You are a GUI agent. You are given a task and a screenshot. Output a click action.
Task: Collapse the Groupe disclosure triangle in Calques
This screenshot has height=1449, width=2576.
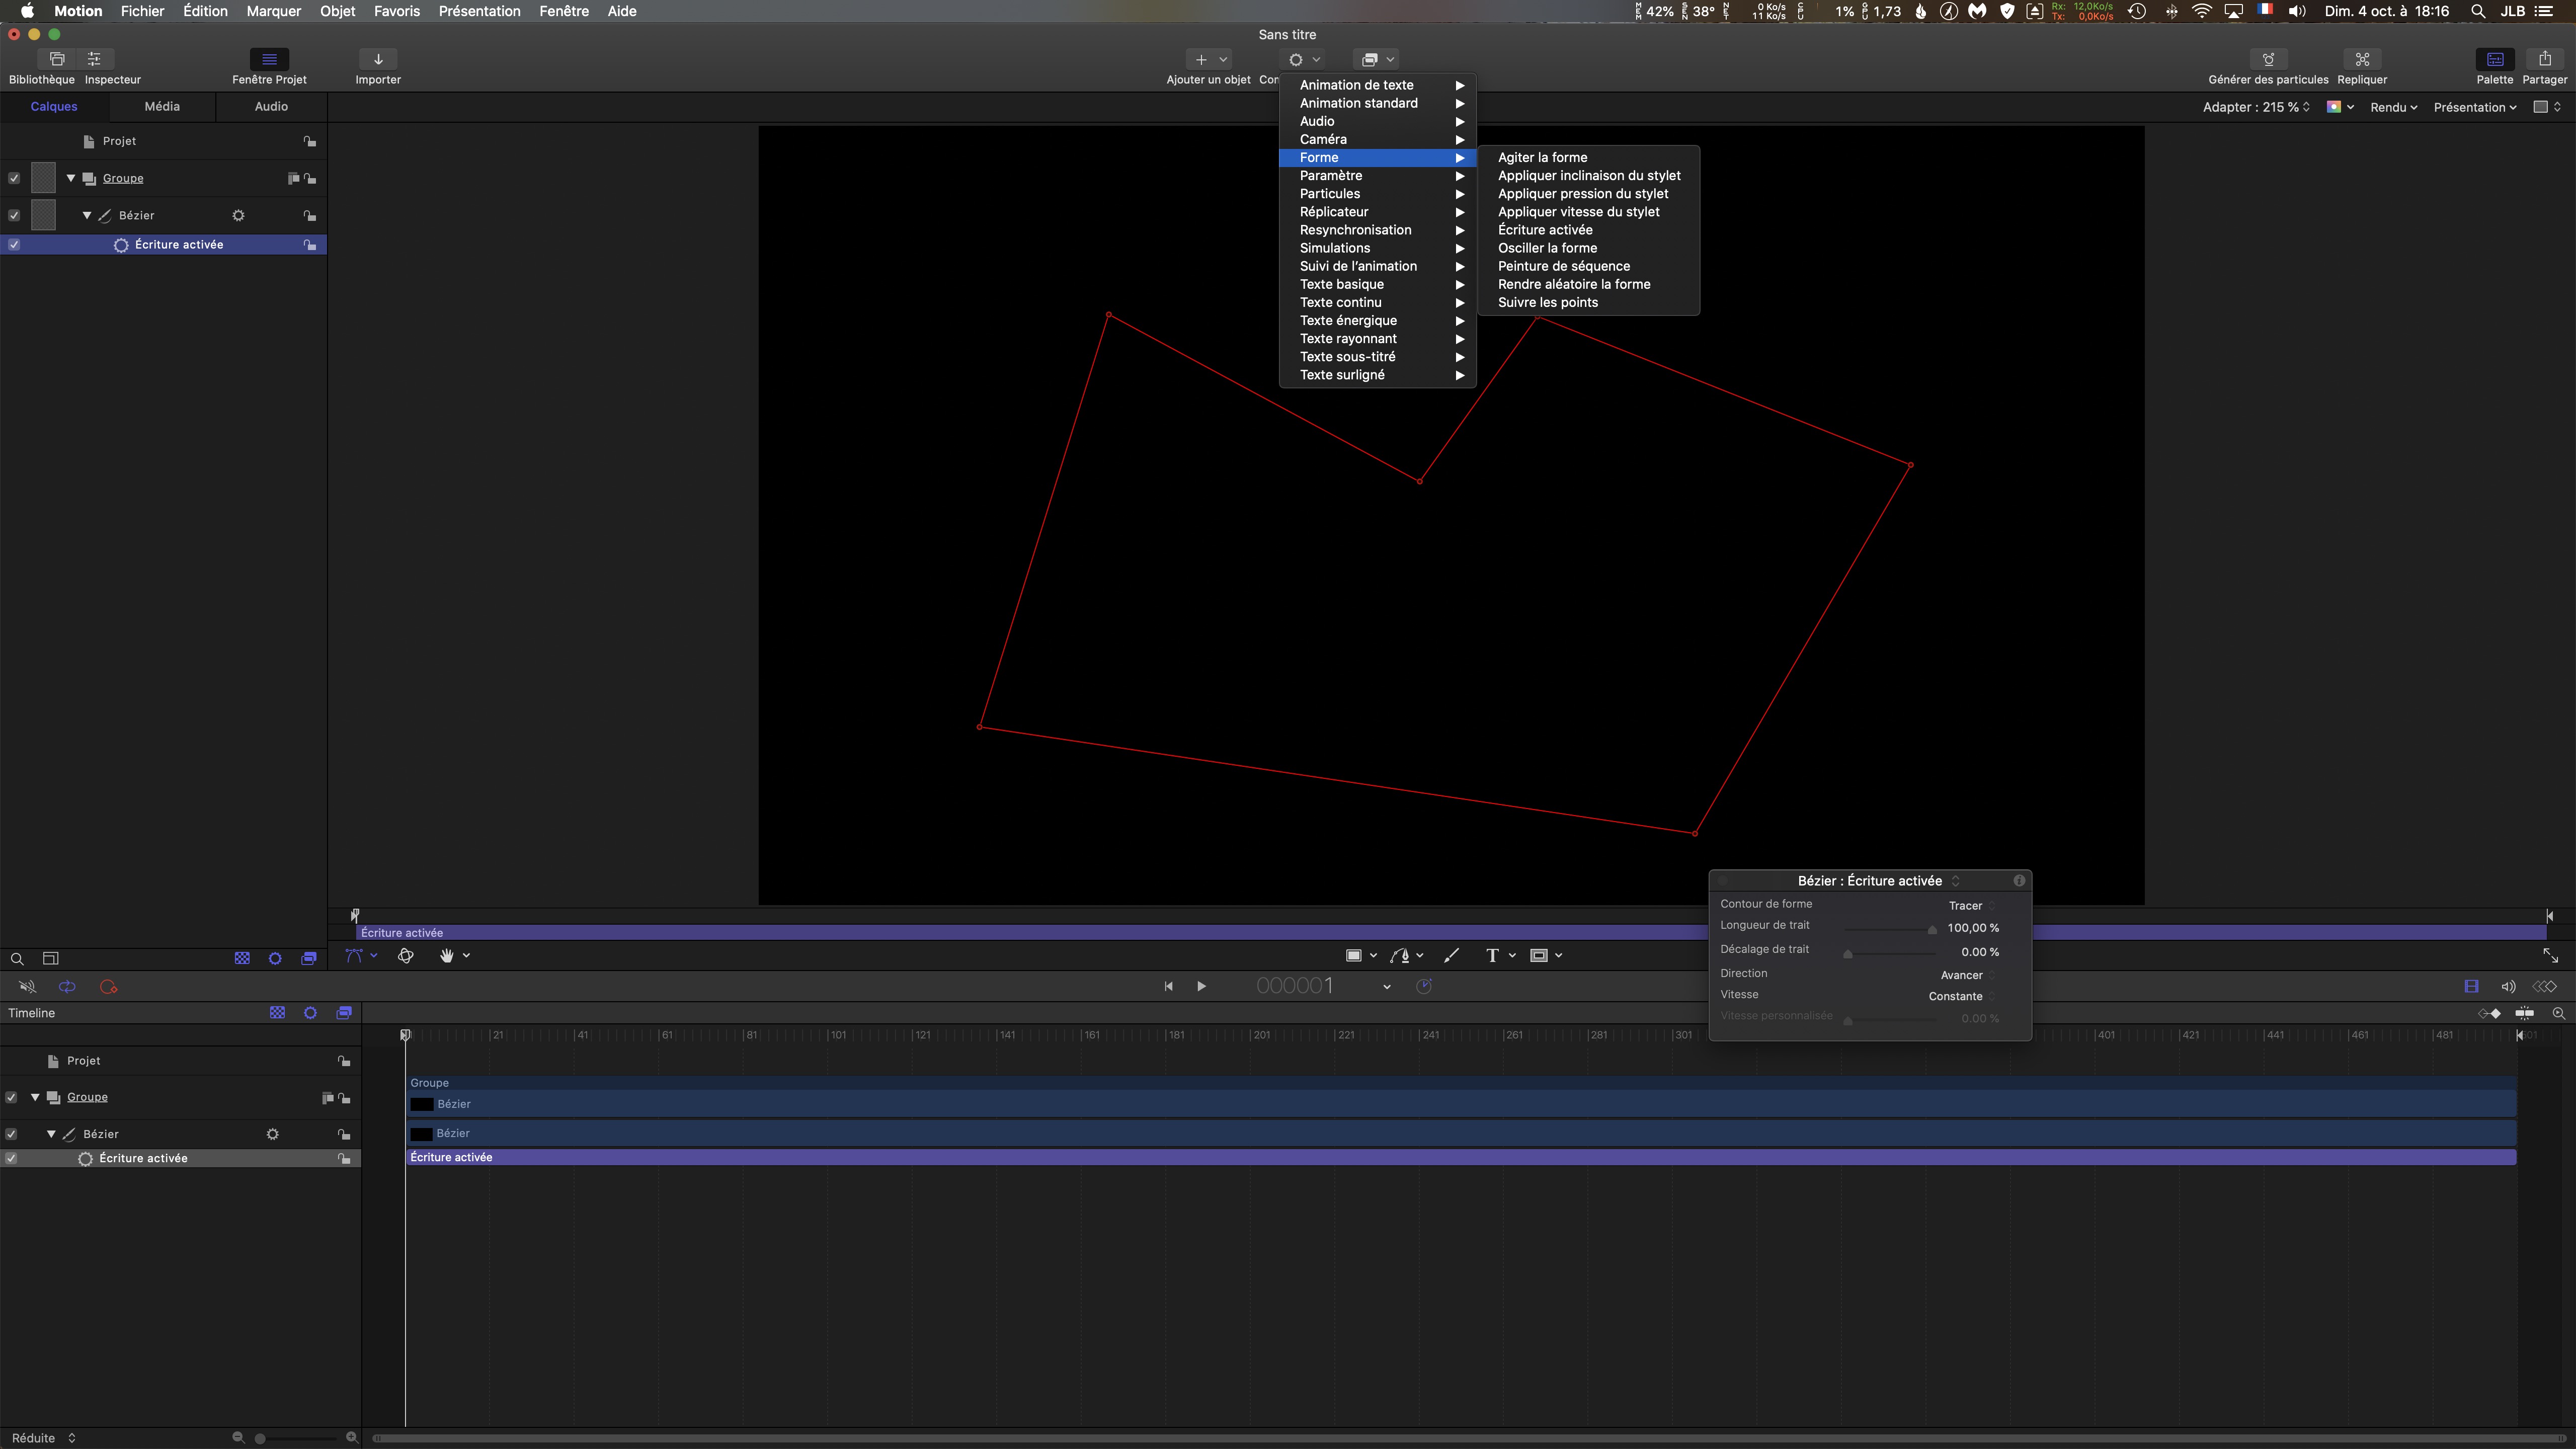coord(71,178)
